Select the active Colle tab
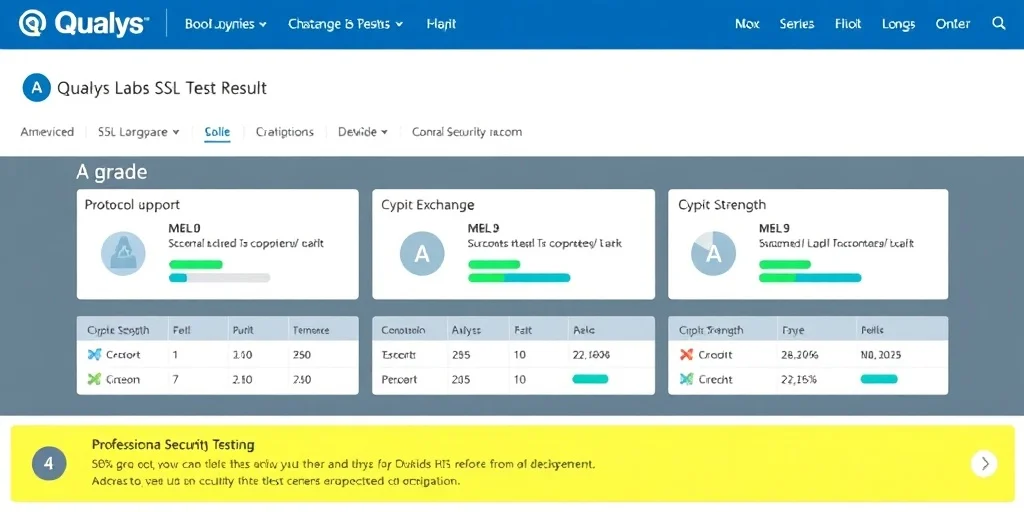 (217, 132)
